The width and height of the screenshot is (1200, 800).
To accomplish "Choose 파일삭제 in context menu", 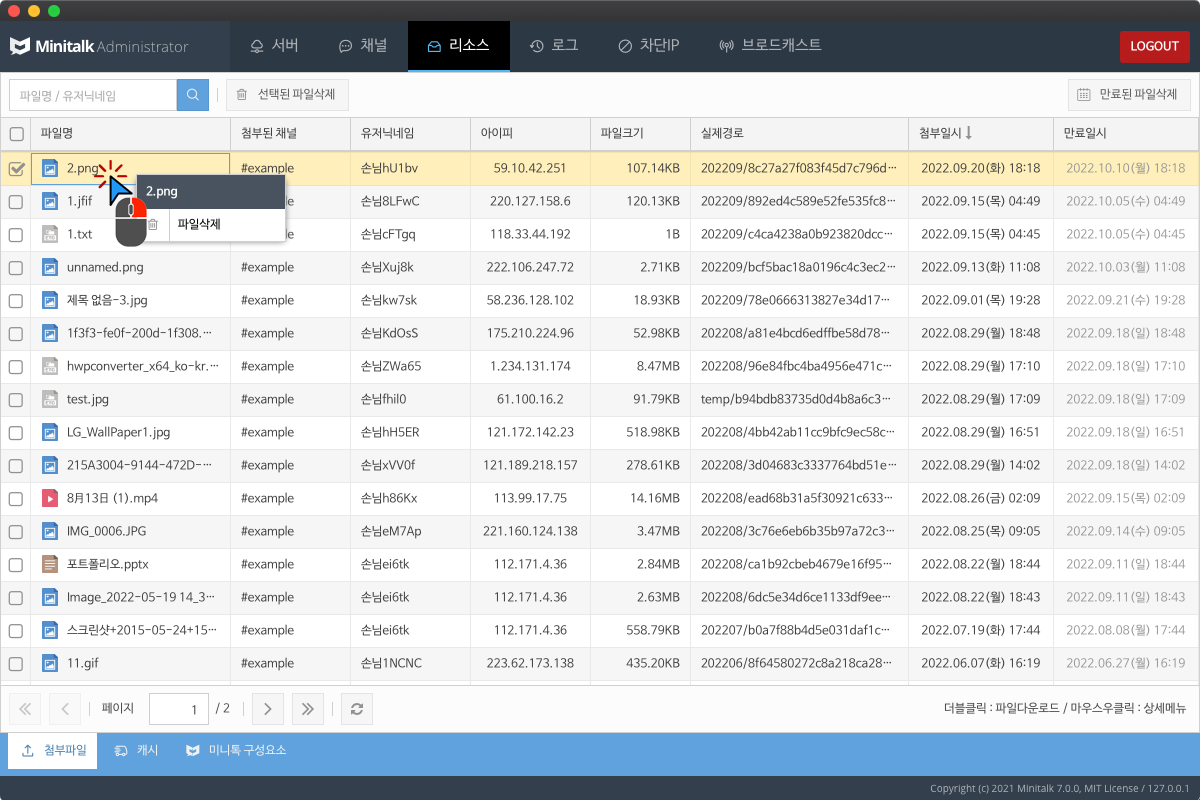I will pyautogui.click(x=211, y=224).
